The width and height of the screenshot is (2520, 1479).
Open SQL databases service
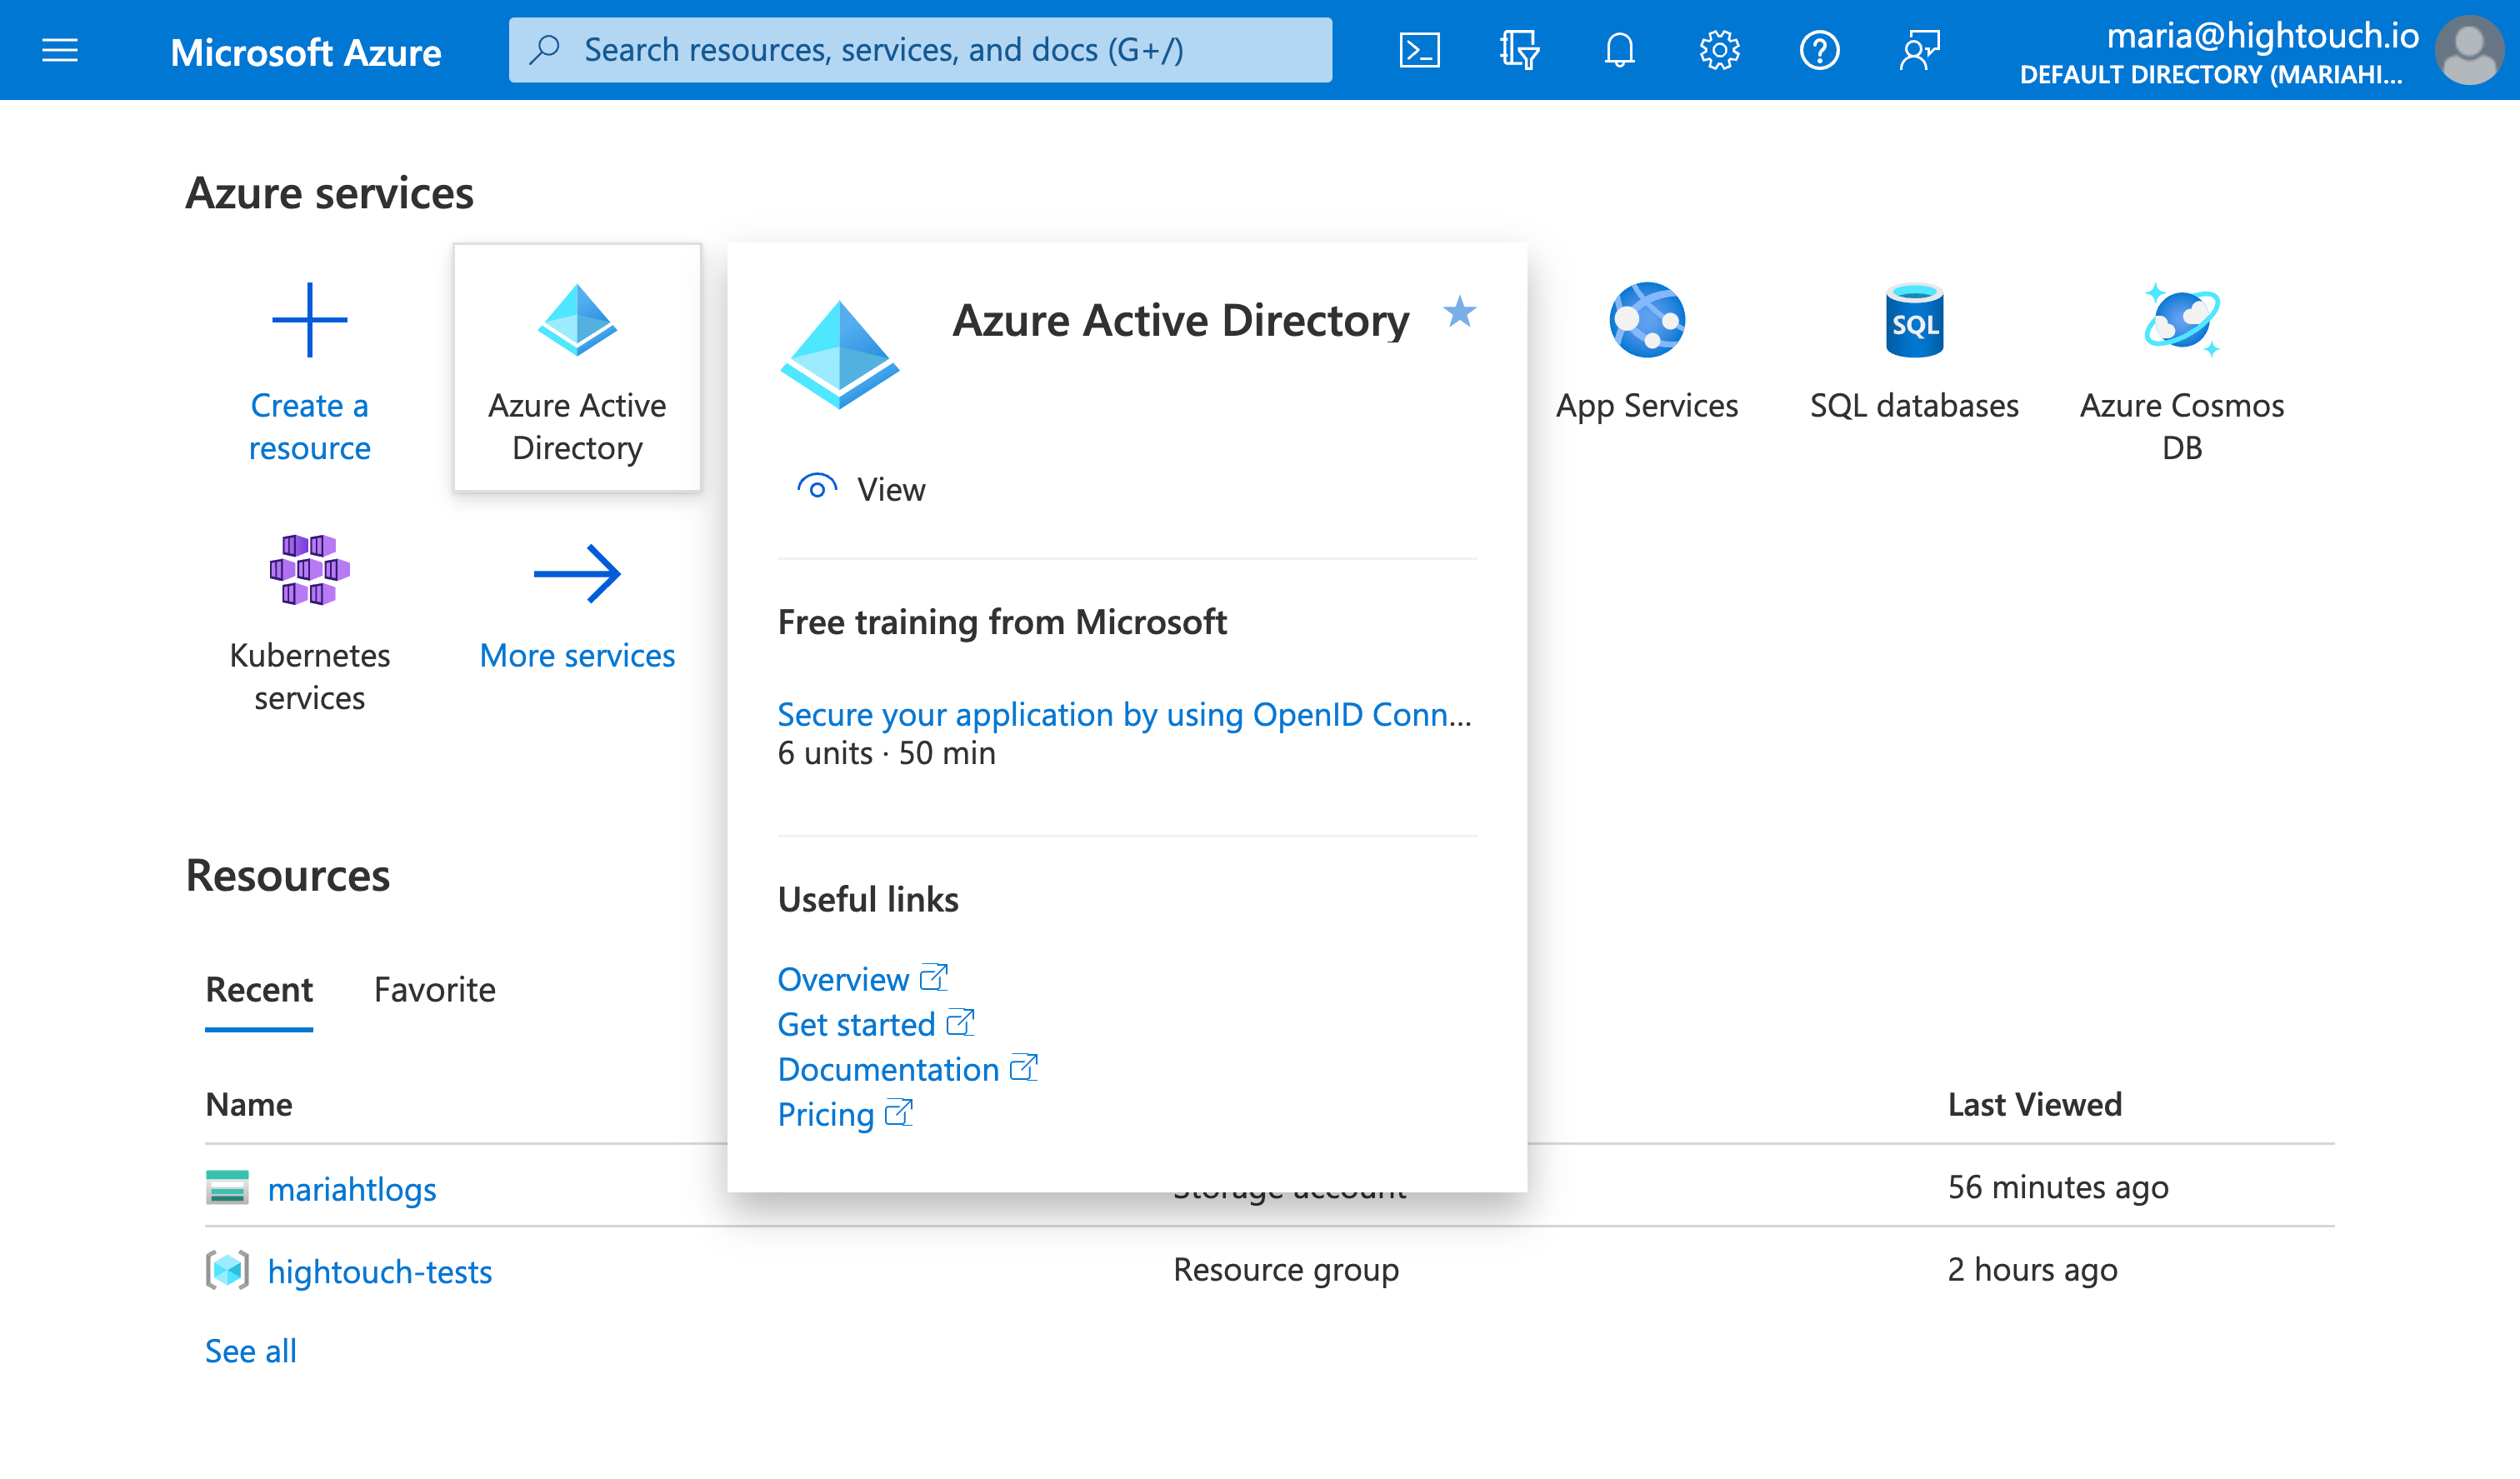(x=1914, y=352)
